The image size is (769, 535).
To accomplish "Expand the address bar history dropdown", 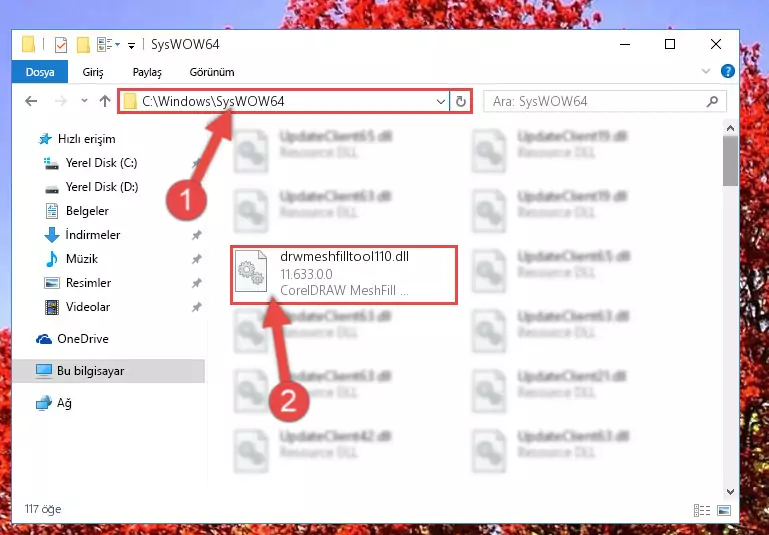I will 440,102.
